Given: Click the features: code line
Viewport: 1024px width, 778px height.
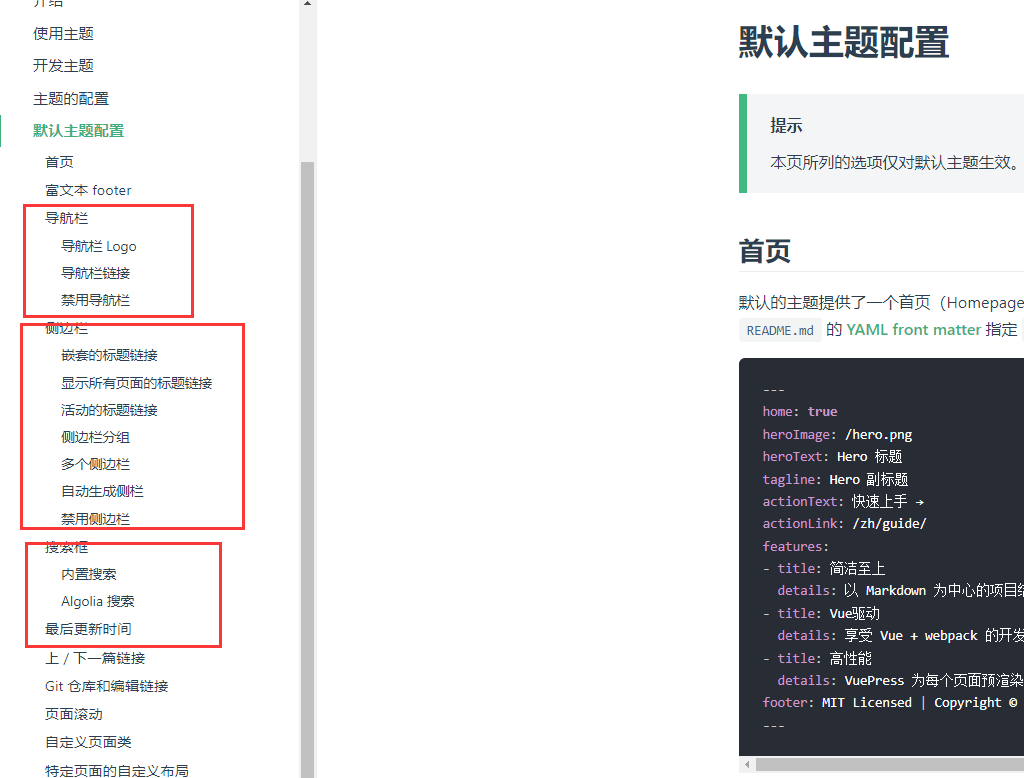Looking at the screenshot, I should coord(795,547).
